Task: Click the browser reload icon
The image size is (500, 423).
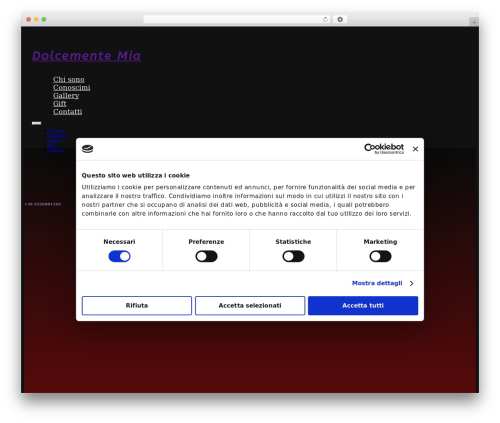Action: [325, 19]
